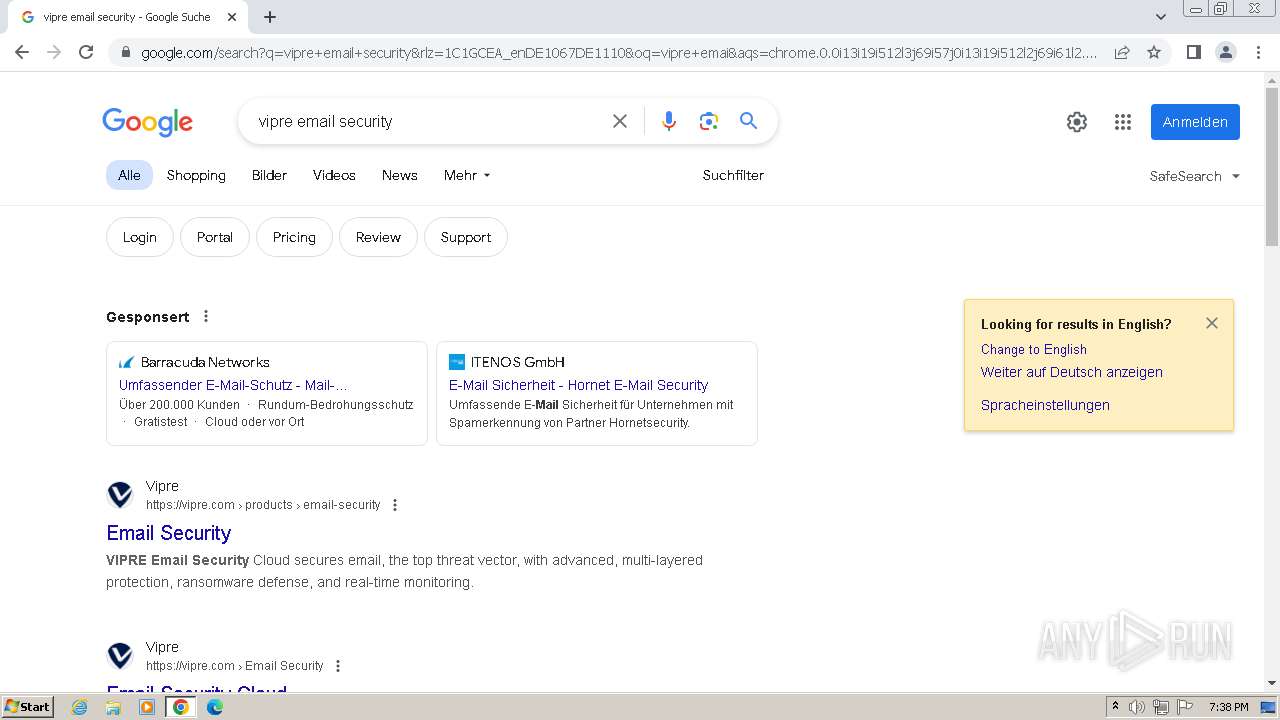Choose Weiter auf Deutsch anzeigen
This screenshot has width=1280, height=720.
[x=1071, y=372]
